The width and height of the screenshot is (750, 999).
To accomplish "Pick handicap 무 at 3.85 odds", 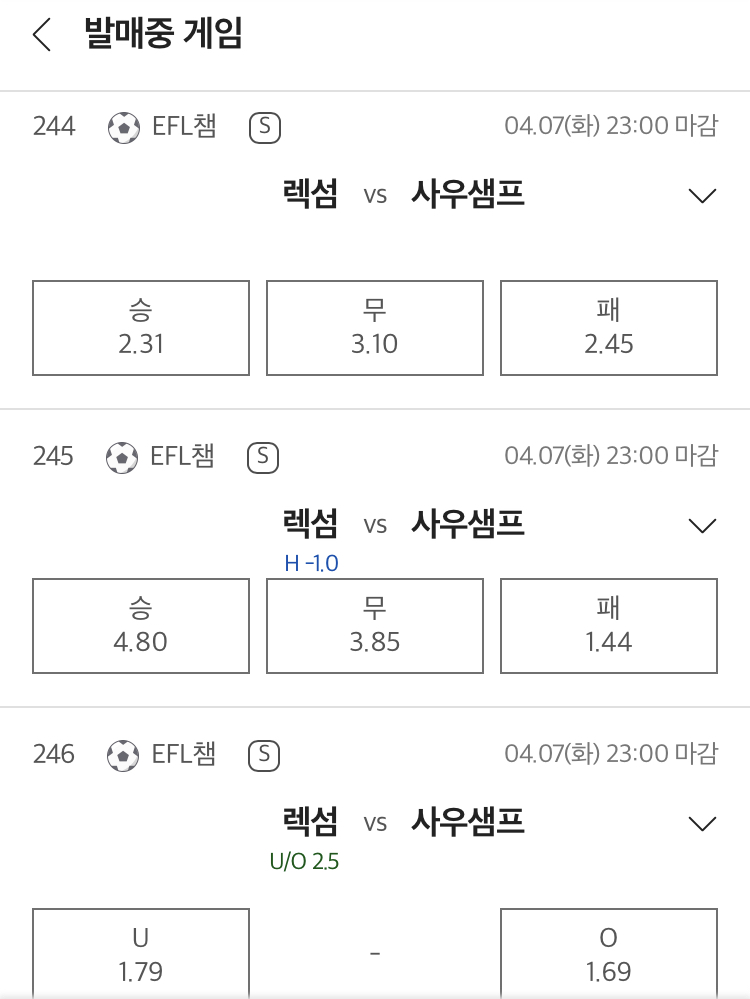I will pos(375,626).
